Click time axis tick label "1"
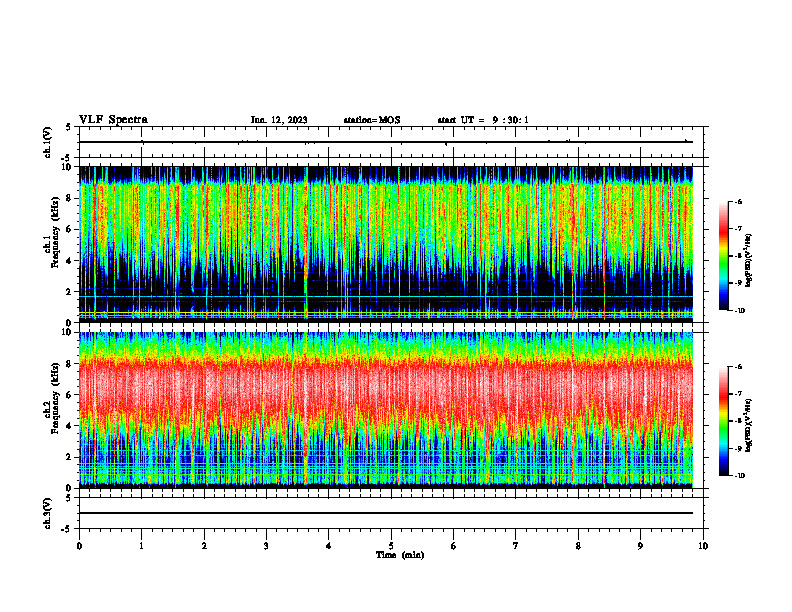 coord(141,546)
